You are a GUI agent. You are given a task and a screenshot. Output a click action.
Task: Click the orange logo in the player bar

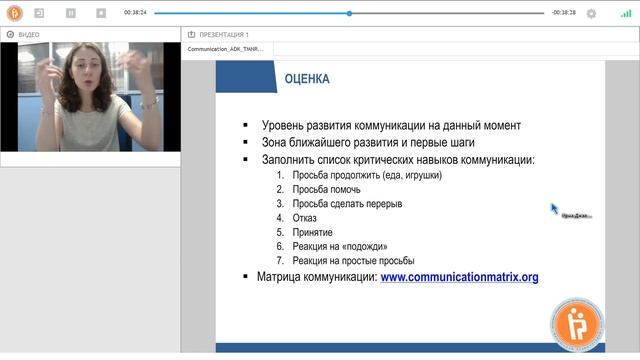pyautogui.click(x=15, y=13)
